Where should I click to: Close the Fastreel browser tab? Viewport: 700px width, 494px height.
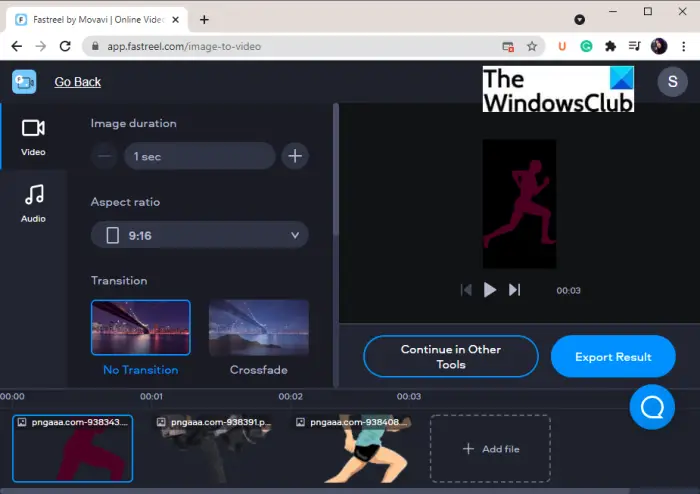coord(175,20)
